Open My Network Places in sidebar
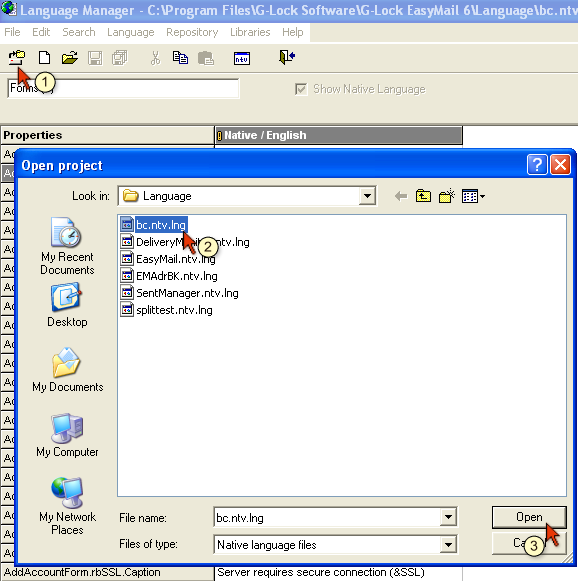578x582 pixels. [67, 506]
